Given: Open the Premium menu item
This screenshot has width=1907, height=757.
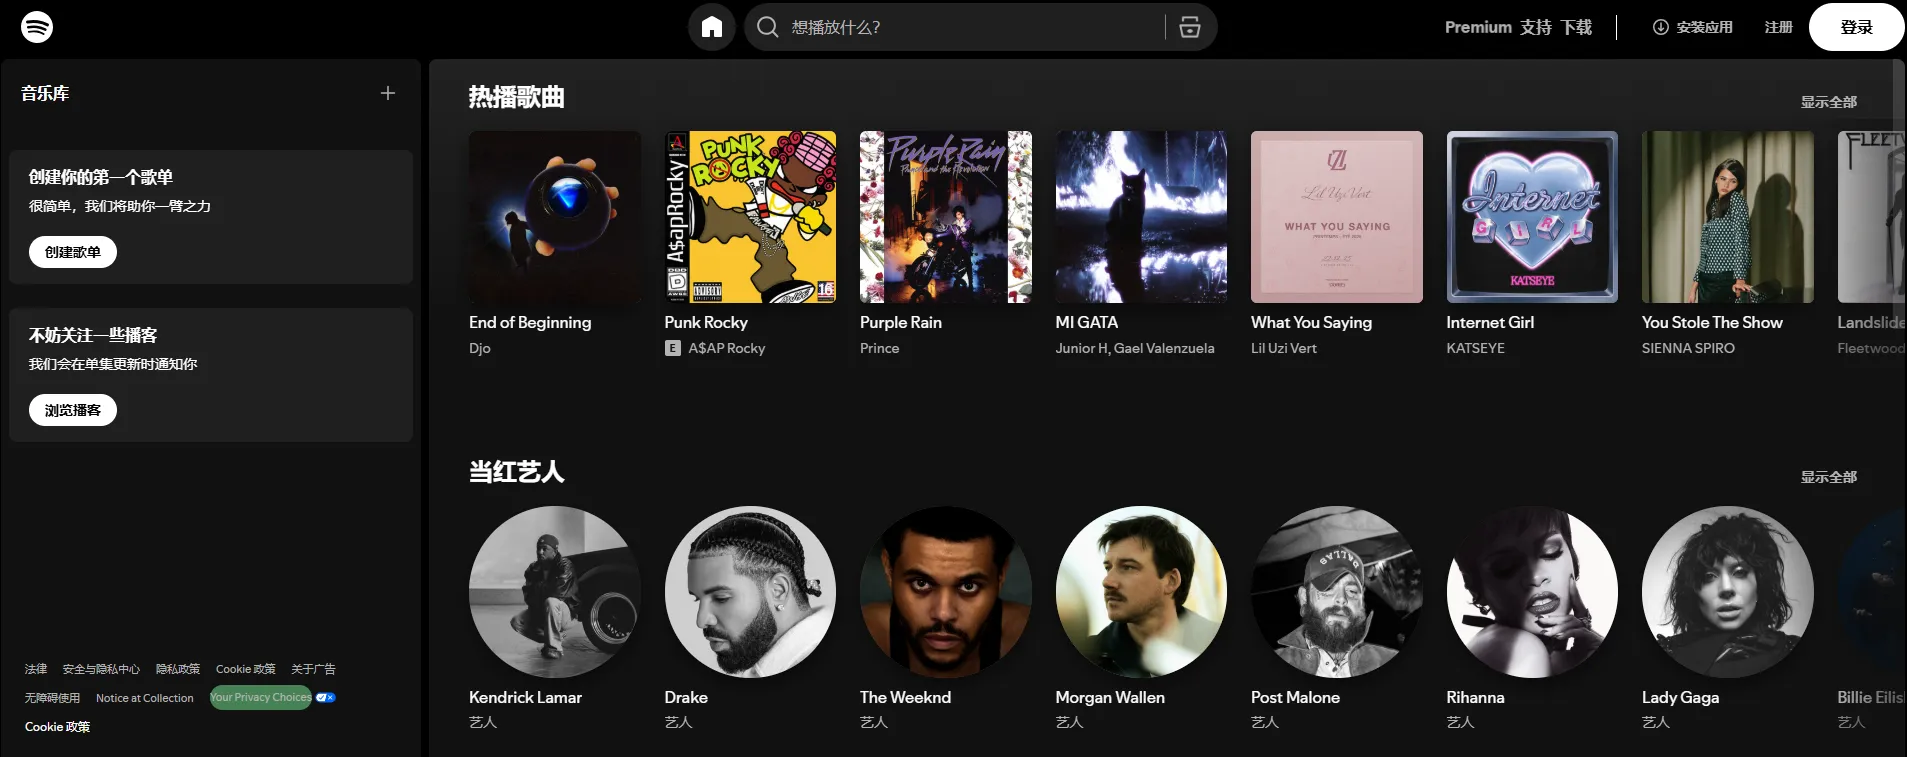Looking at the screenshot, I should (x=1477, y=27).
